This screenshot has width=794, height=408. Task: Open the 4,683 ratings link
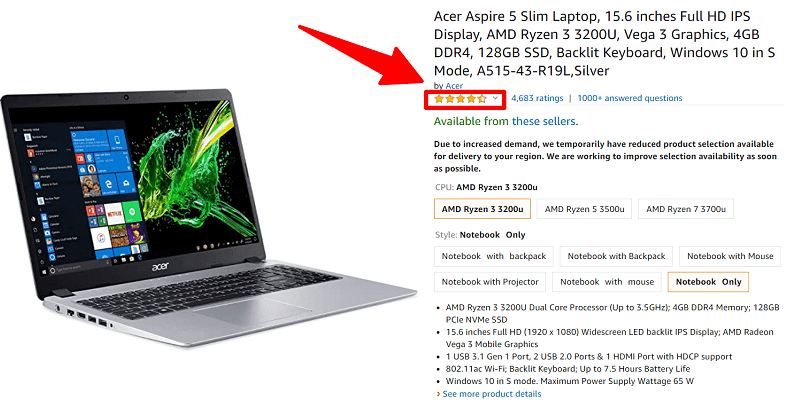[x=537, y=98]
